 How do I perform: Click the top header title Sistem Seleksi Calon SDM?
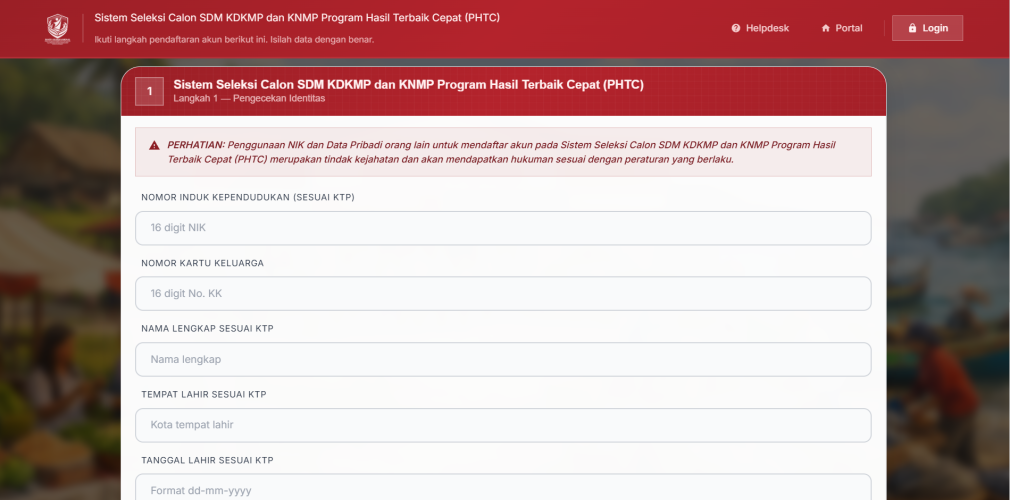tap(297, 18)
